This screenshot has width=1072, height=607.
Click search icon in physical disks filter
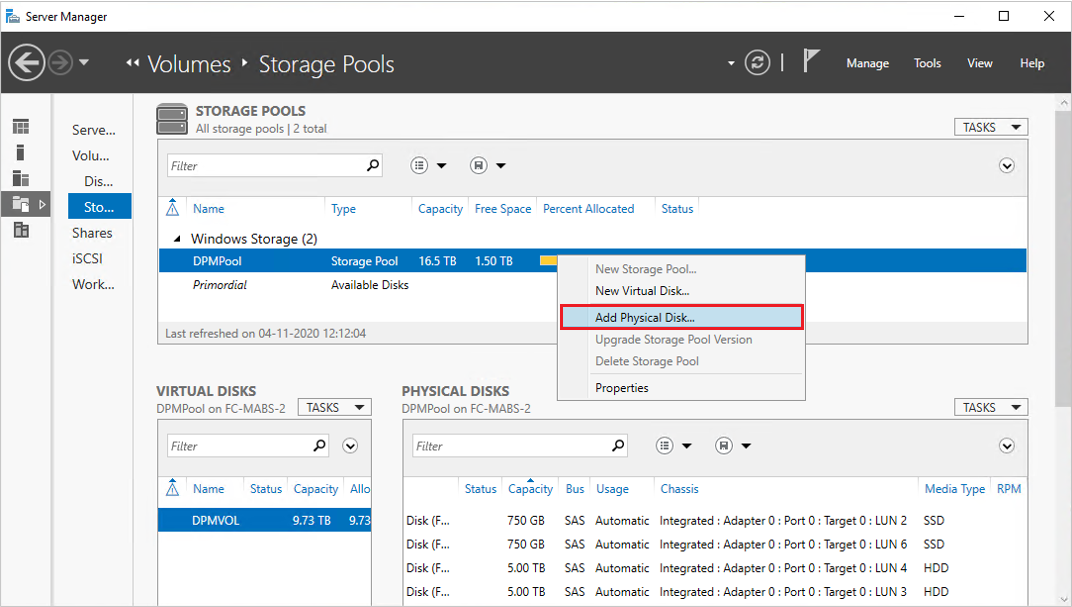pyautogui.click(x=618, y=446)
